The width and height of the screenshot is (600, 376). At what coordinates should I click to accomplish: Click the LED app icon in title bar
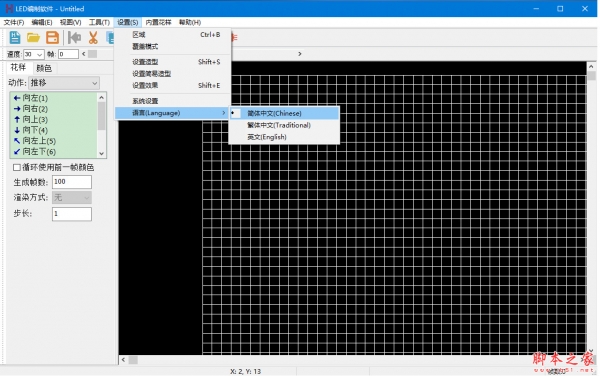pyautogui.click(x=9, y=8)
